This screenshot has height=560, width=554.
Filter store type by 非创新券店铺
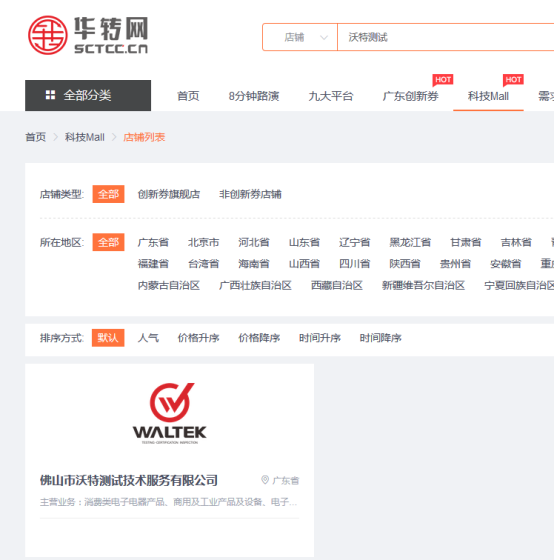click(x=250, y=194)
